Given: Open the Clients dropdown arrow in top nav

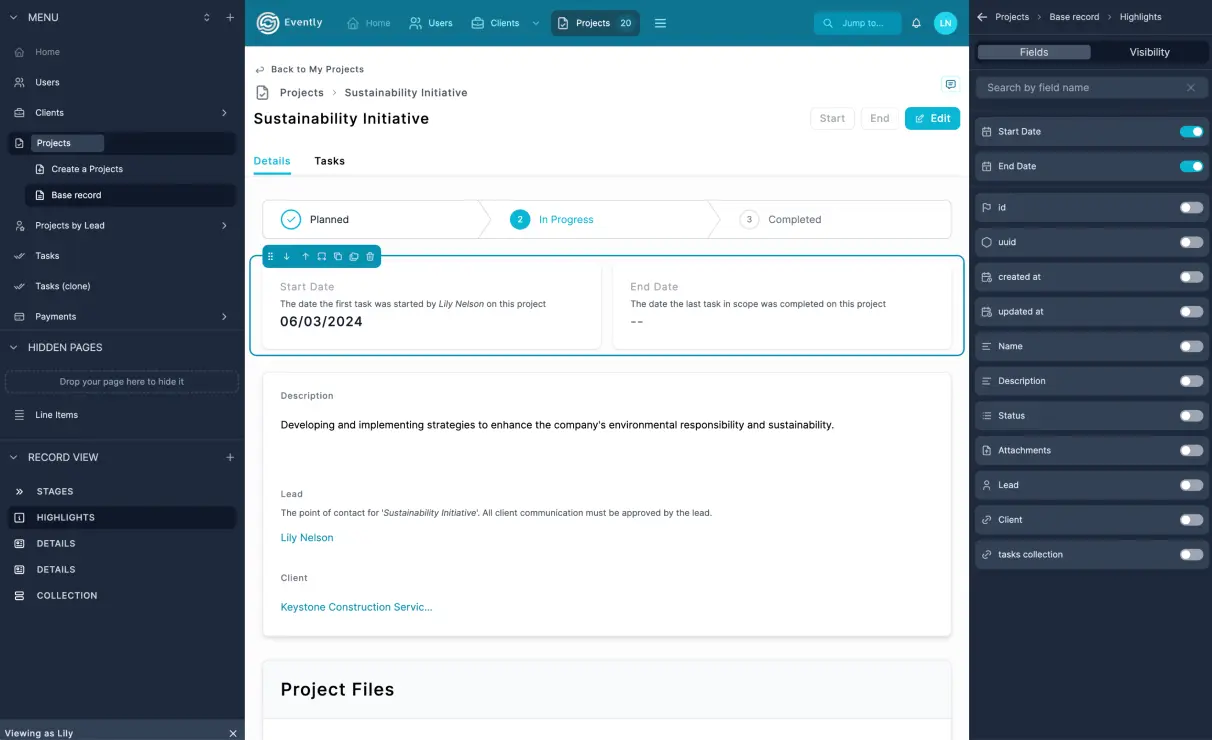Looking at the screenshot, I should click(x=536, y=23).
